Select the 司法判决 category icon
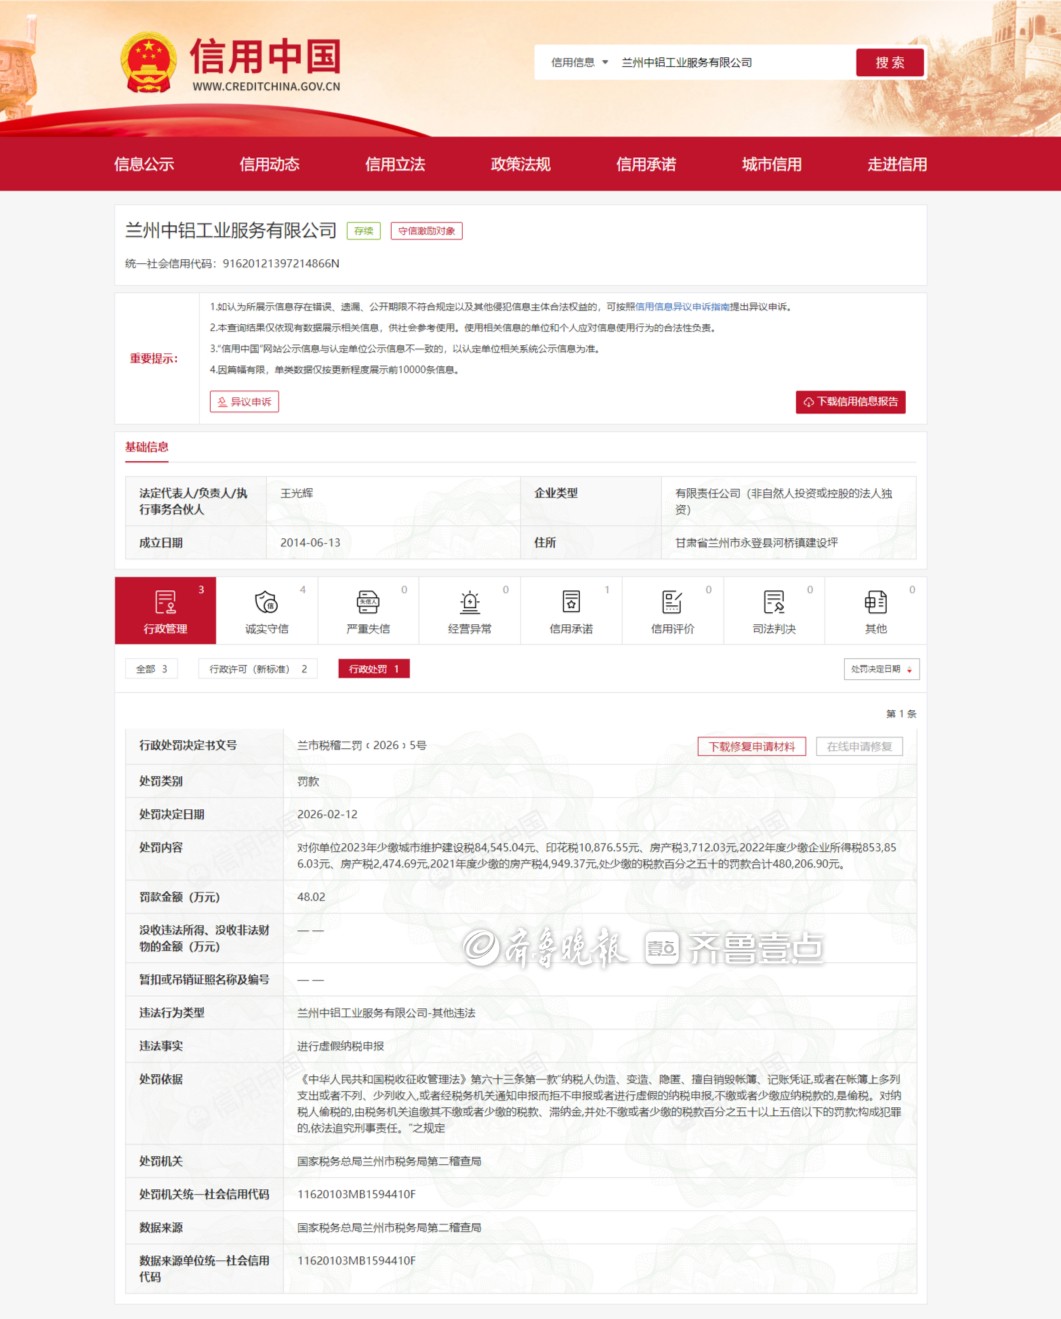 click(x=774, y=602)
